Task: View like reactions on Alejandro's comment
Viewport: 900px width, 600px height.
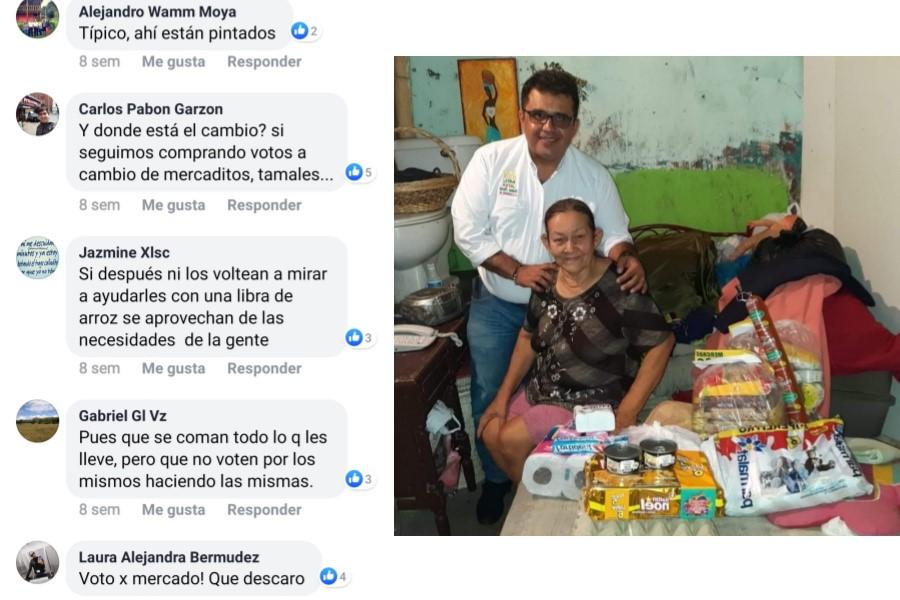Action: [305, 31]
